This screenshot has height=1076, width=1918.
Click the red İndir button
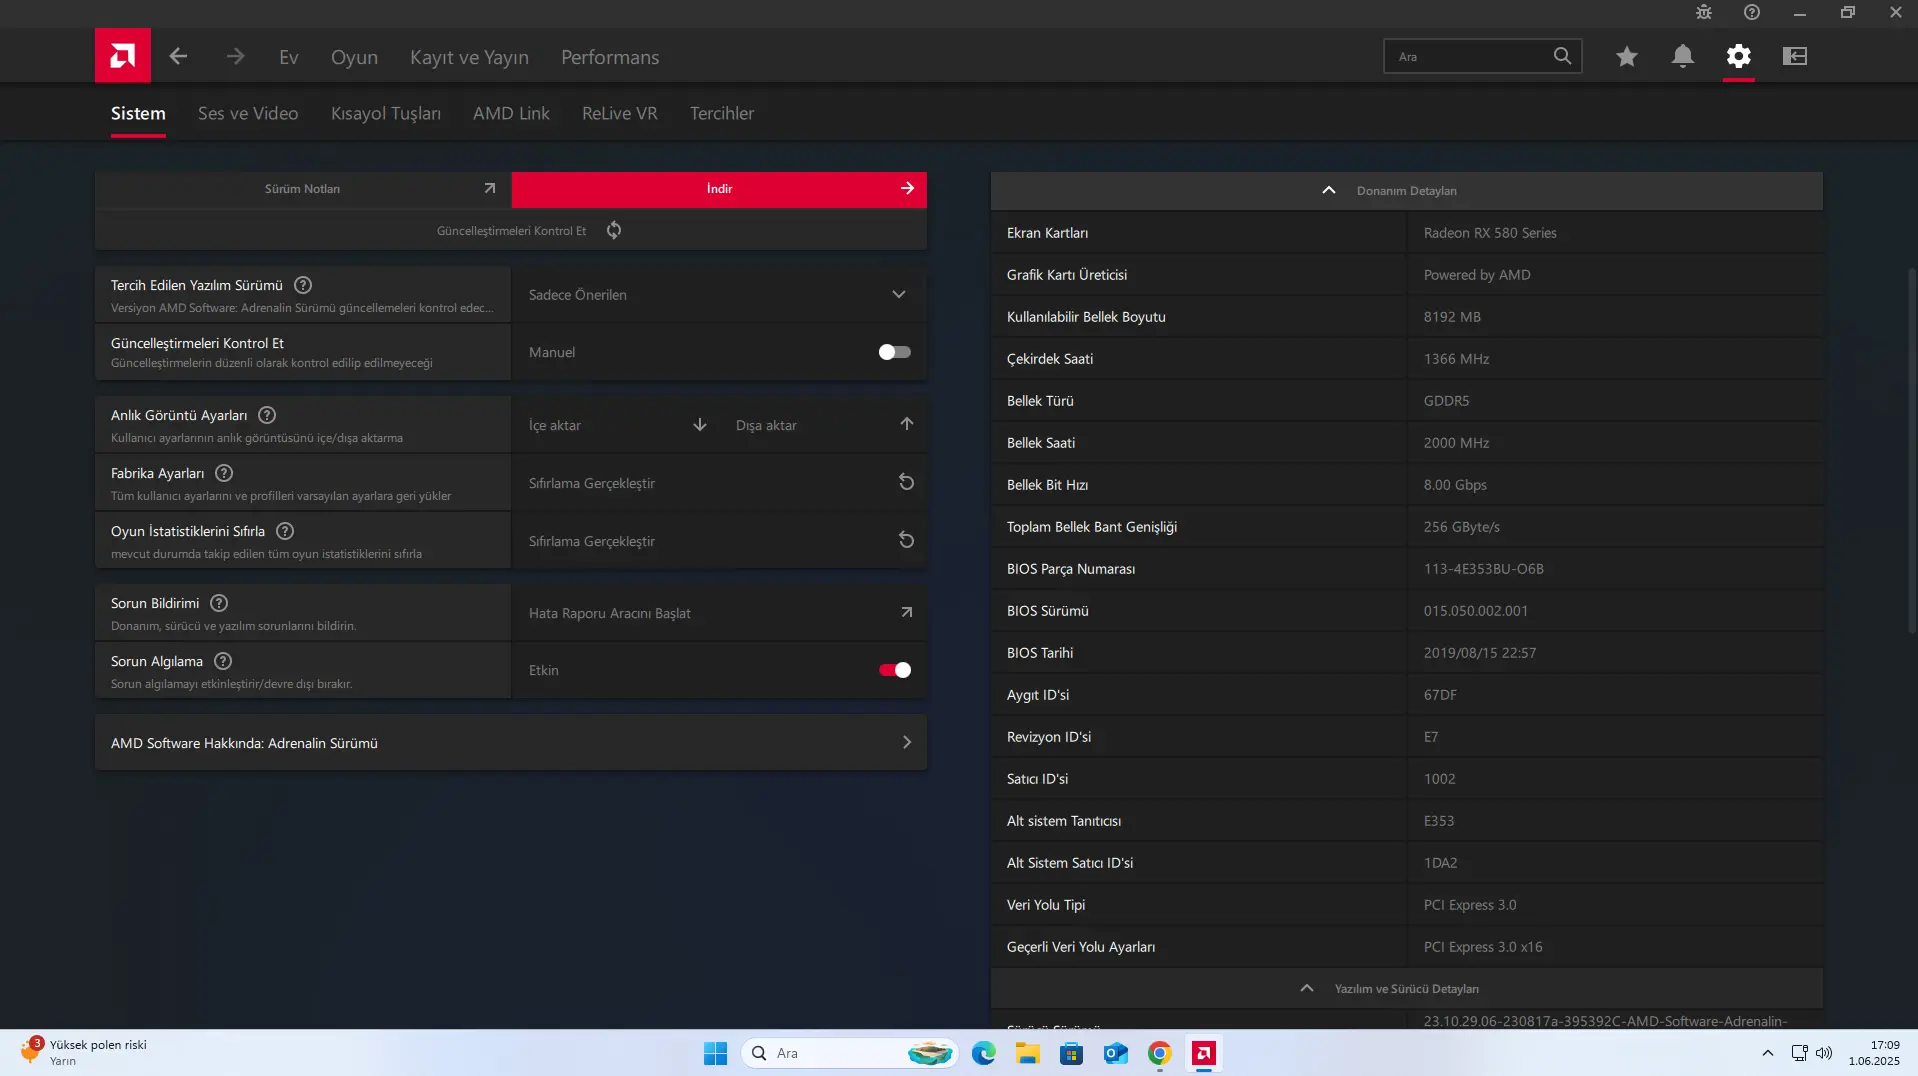(x=719, y=189)
